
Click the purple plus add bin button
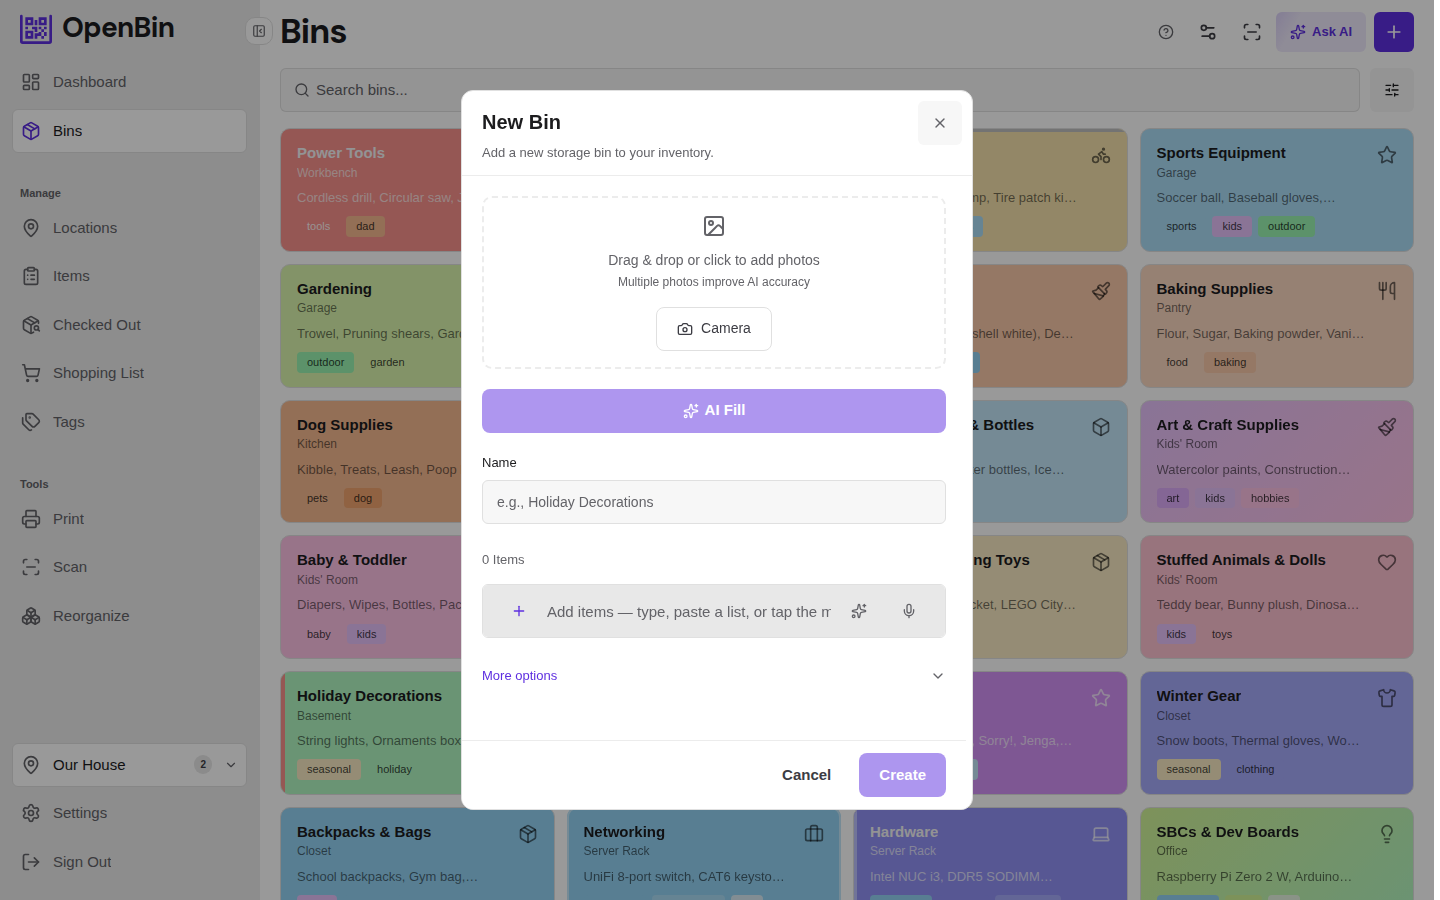[x=1394, y=32]
